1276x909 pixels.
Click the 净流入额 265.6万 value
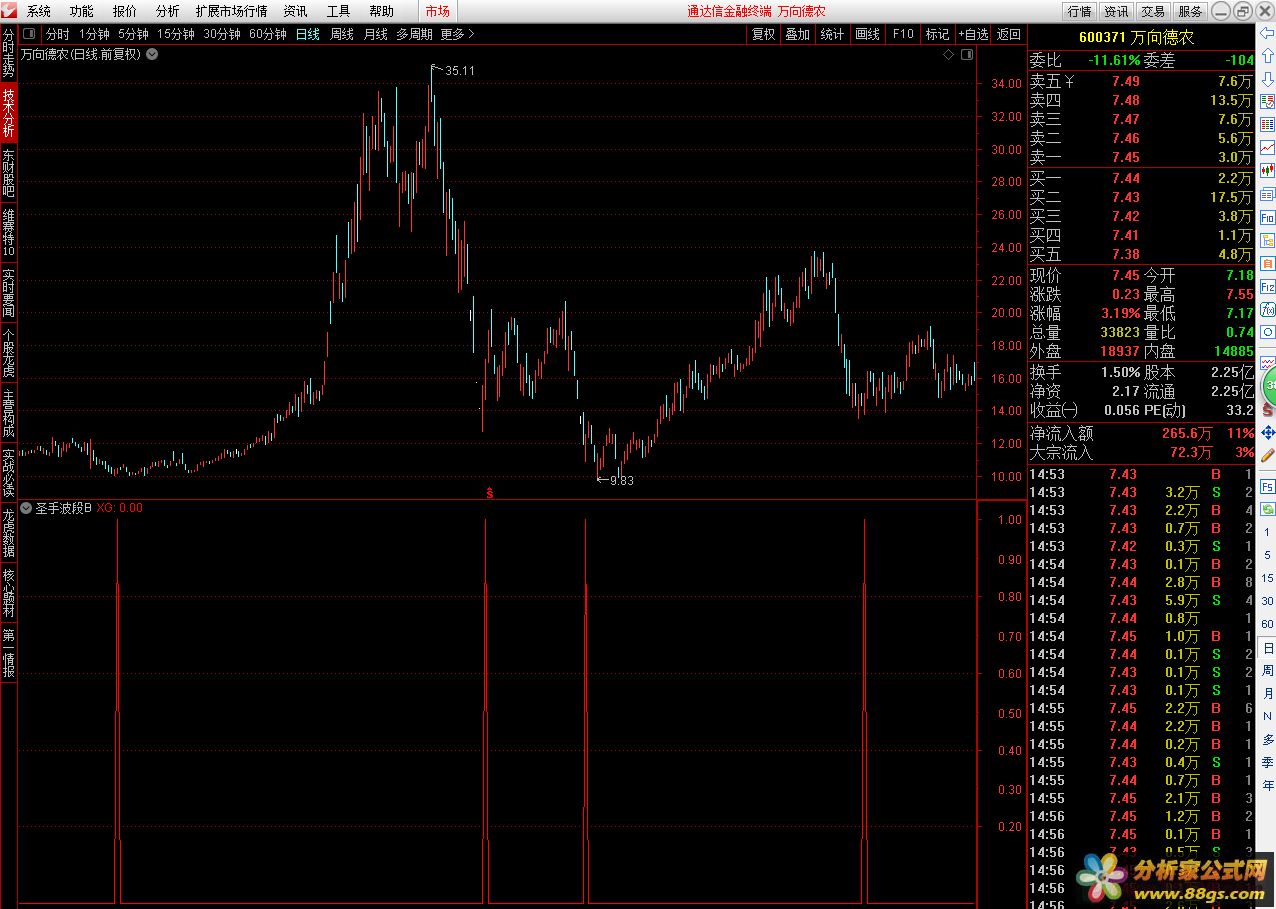coord(1187,433)
